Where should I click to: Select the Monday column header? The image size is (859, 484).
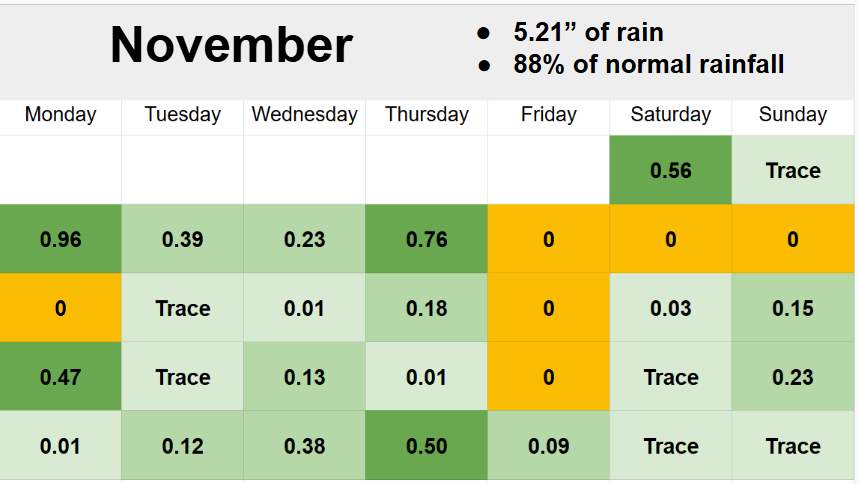tap(61, 114)
